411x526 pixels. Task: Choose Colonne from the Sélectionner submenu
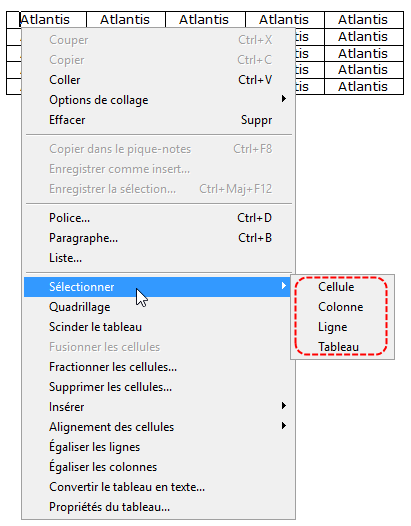(341, 307)
